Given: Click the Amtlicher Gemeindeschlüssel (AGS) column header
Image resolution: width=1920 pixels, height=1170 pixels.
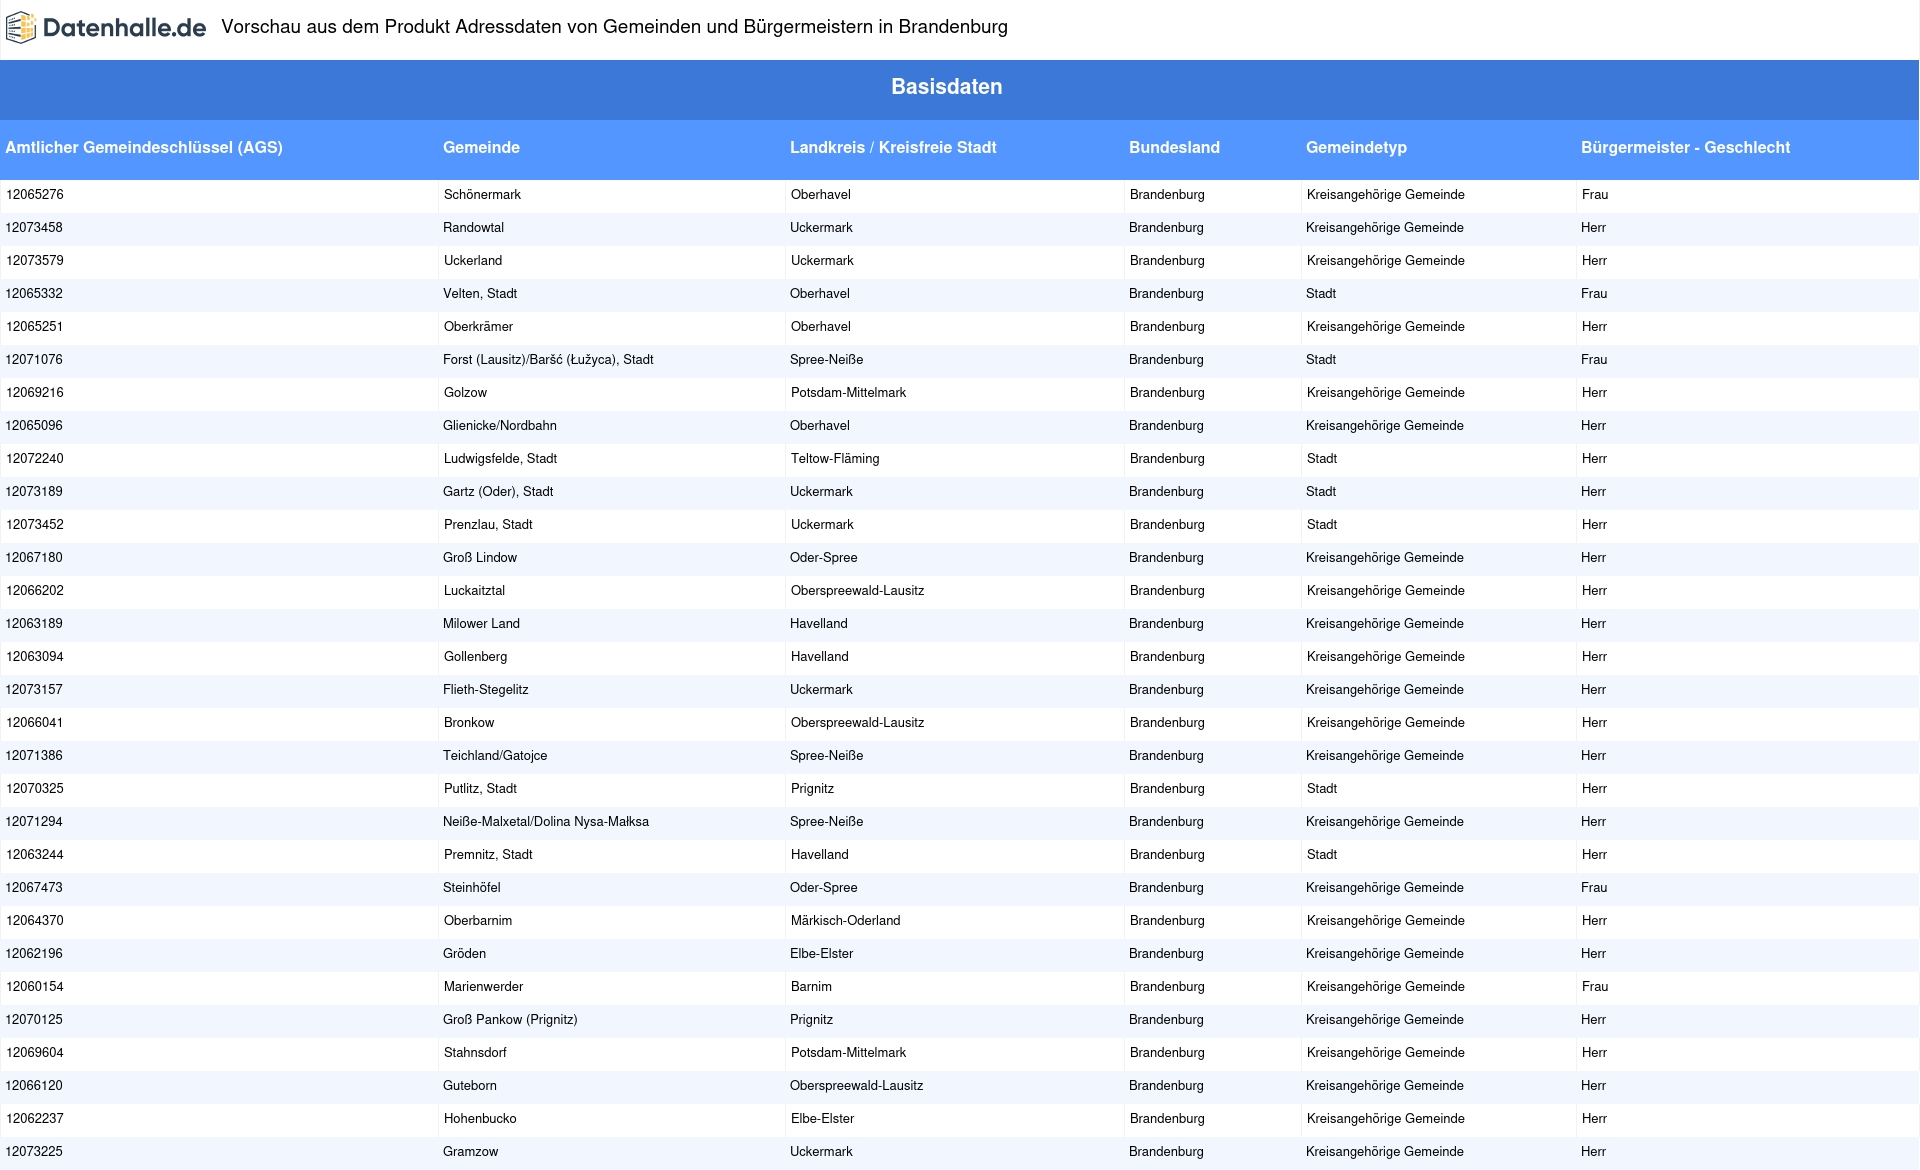Looking at the screenshot, I should pyautogui.click(x=144, y=147).
